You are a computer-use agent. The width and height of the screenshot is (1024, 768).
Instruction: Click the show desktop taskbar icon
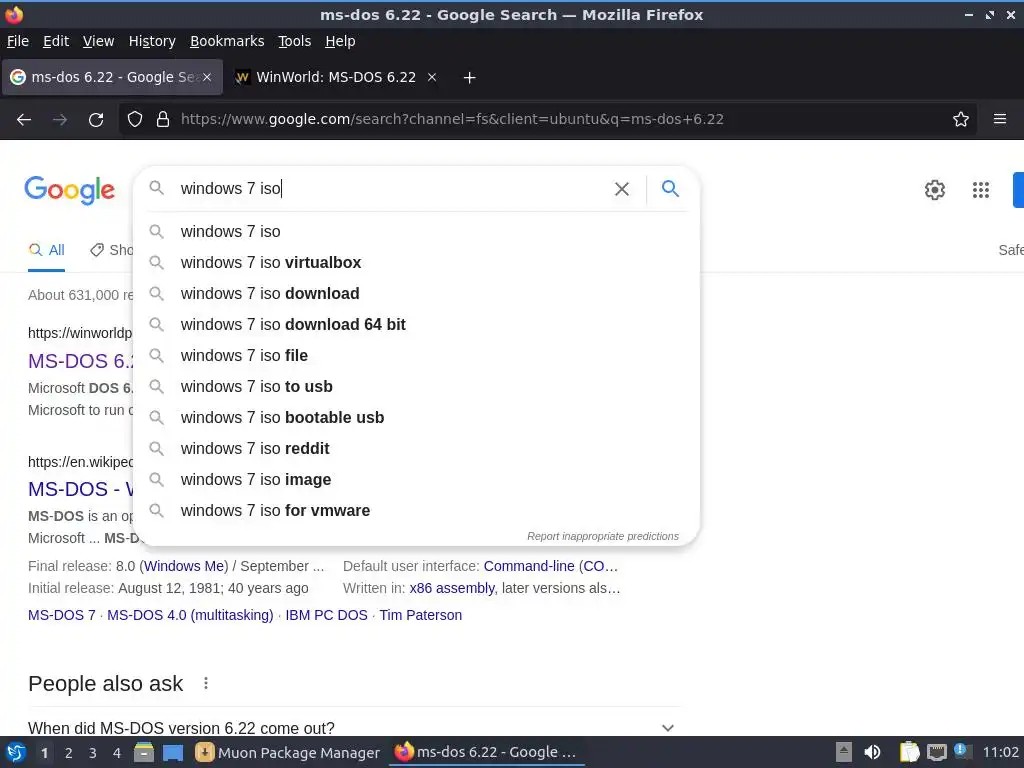pos(173,753)
